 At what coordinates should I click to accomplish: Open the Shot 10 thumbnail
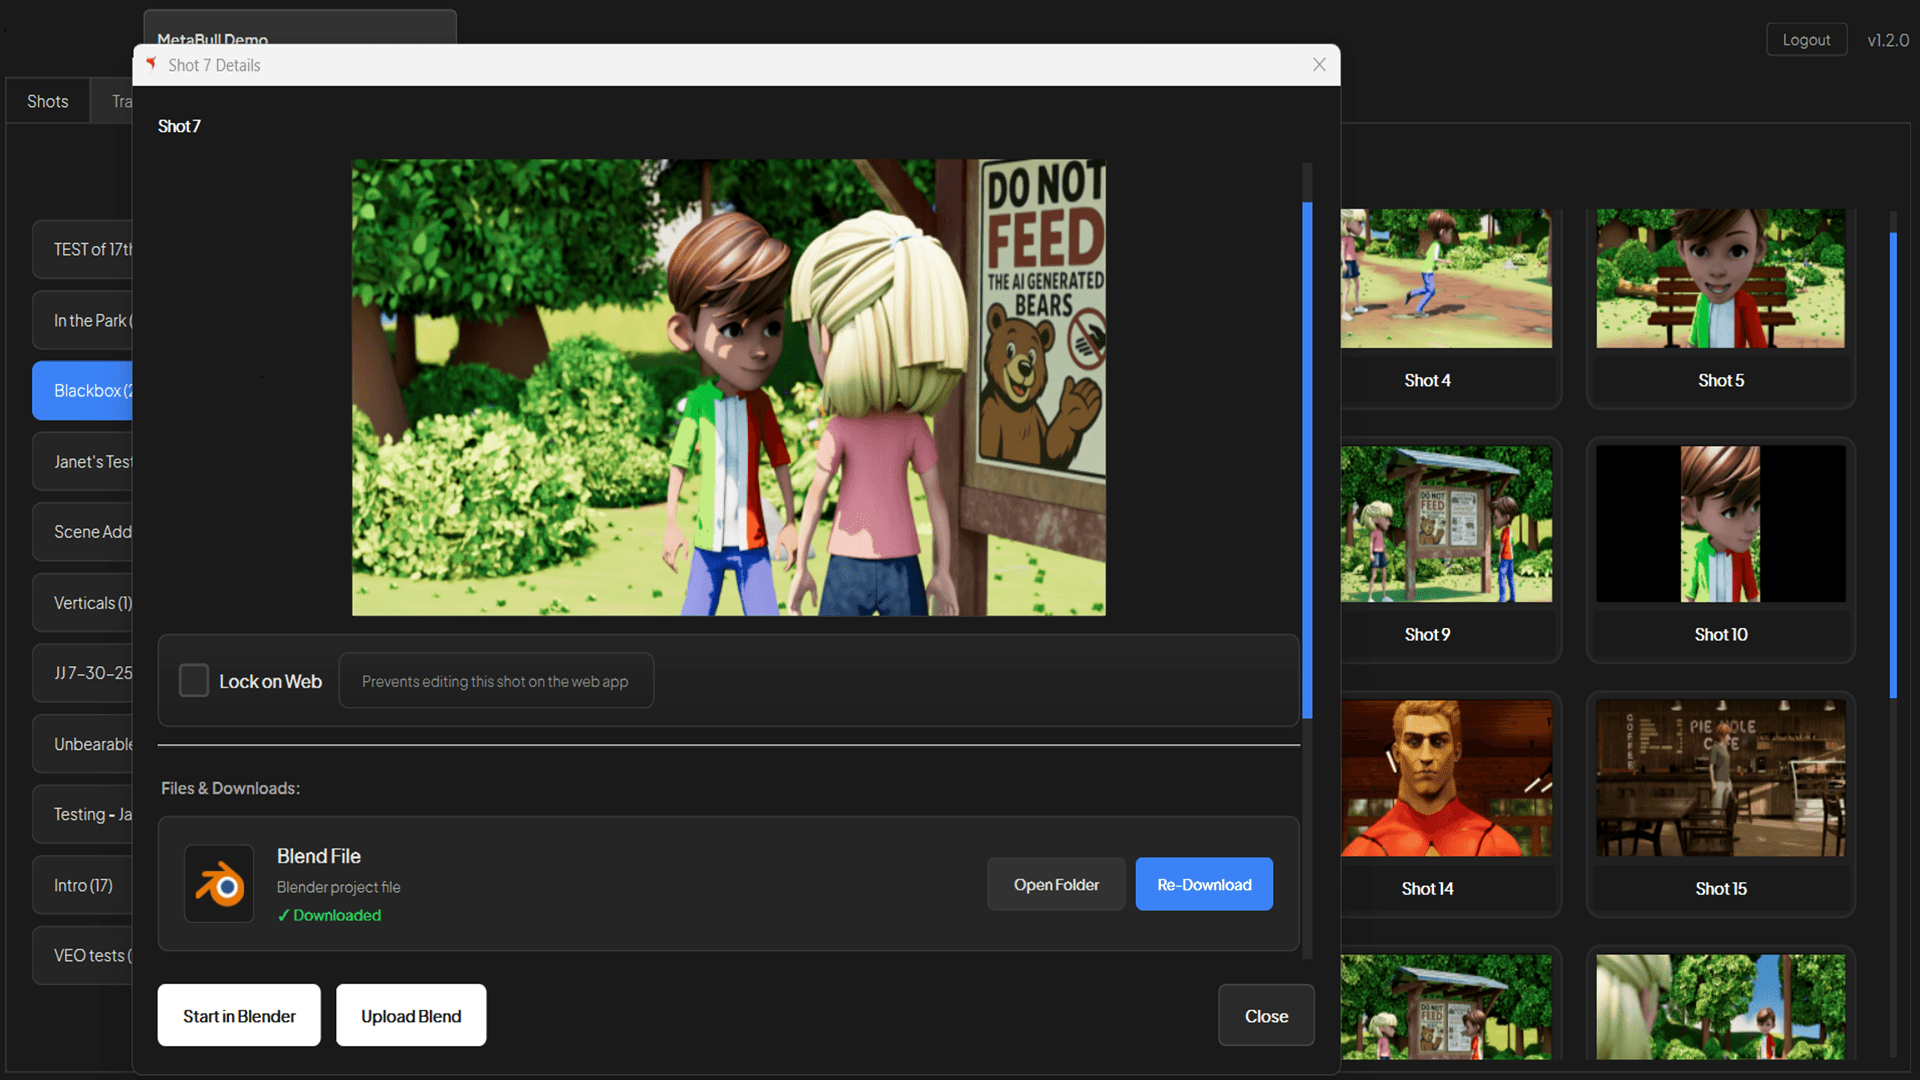coord(1720,524)
